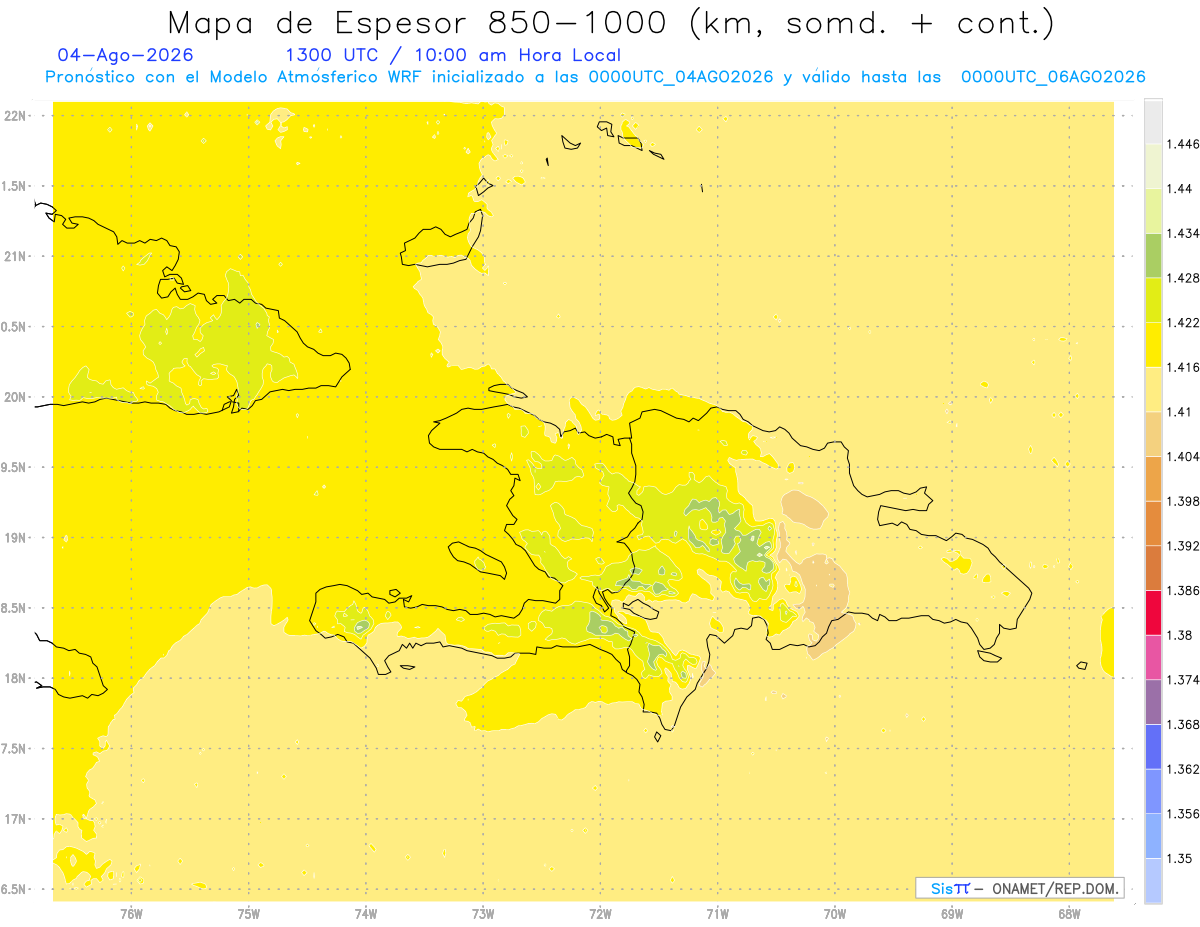Pick the bright yellow swatch between 1.422 and 1.416
This screenshot has height=927, width=1200.
click(1153, 345)
